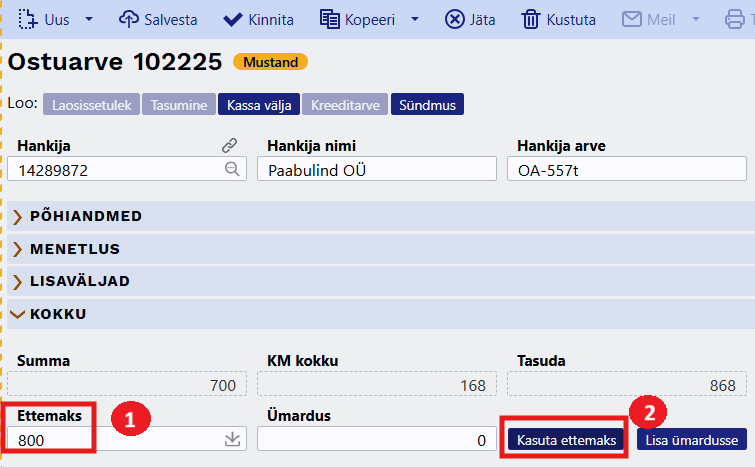Confirm document with Kinnita label
The height and width of the screenshot is (467, 755).
271,20
